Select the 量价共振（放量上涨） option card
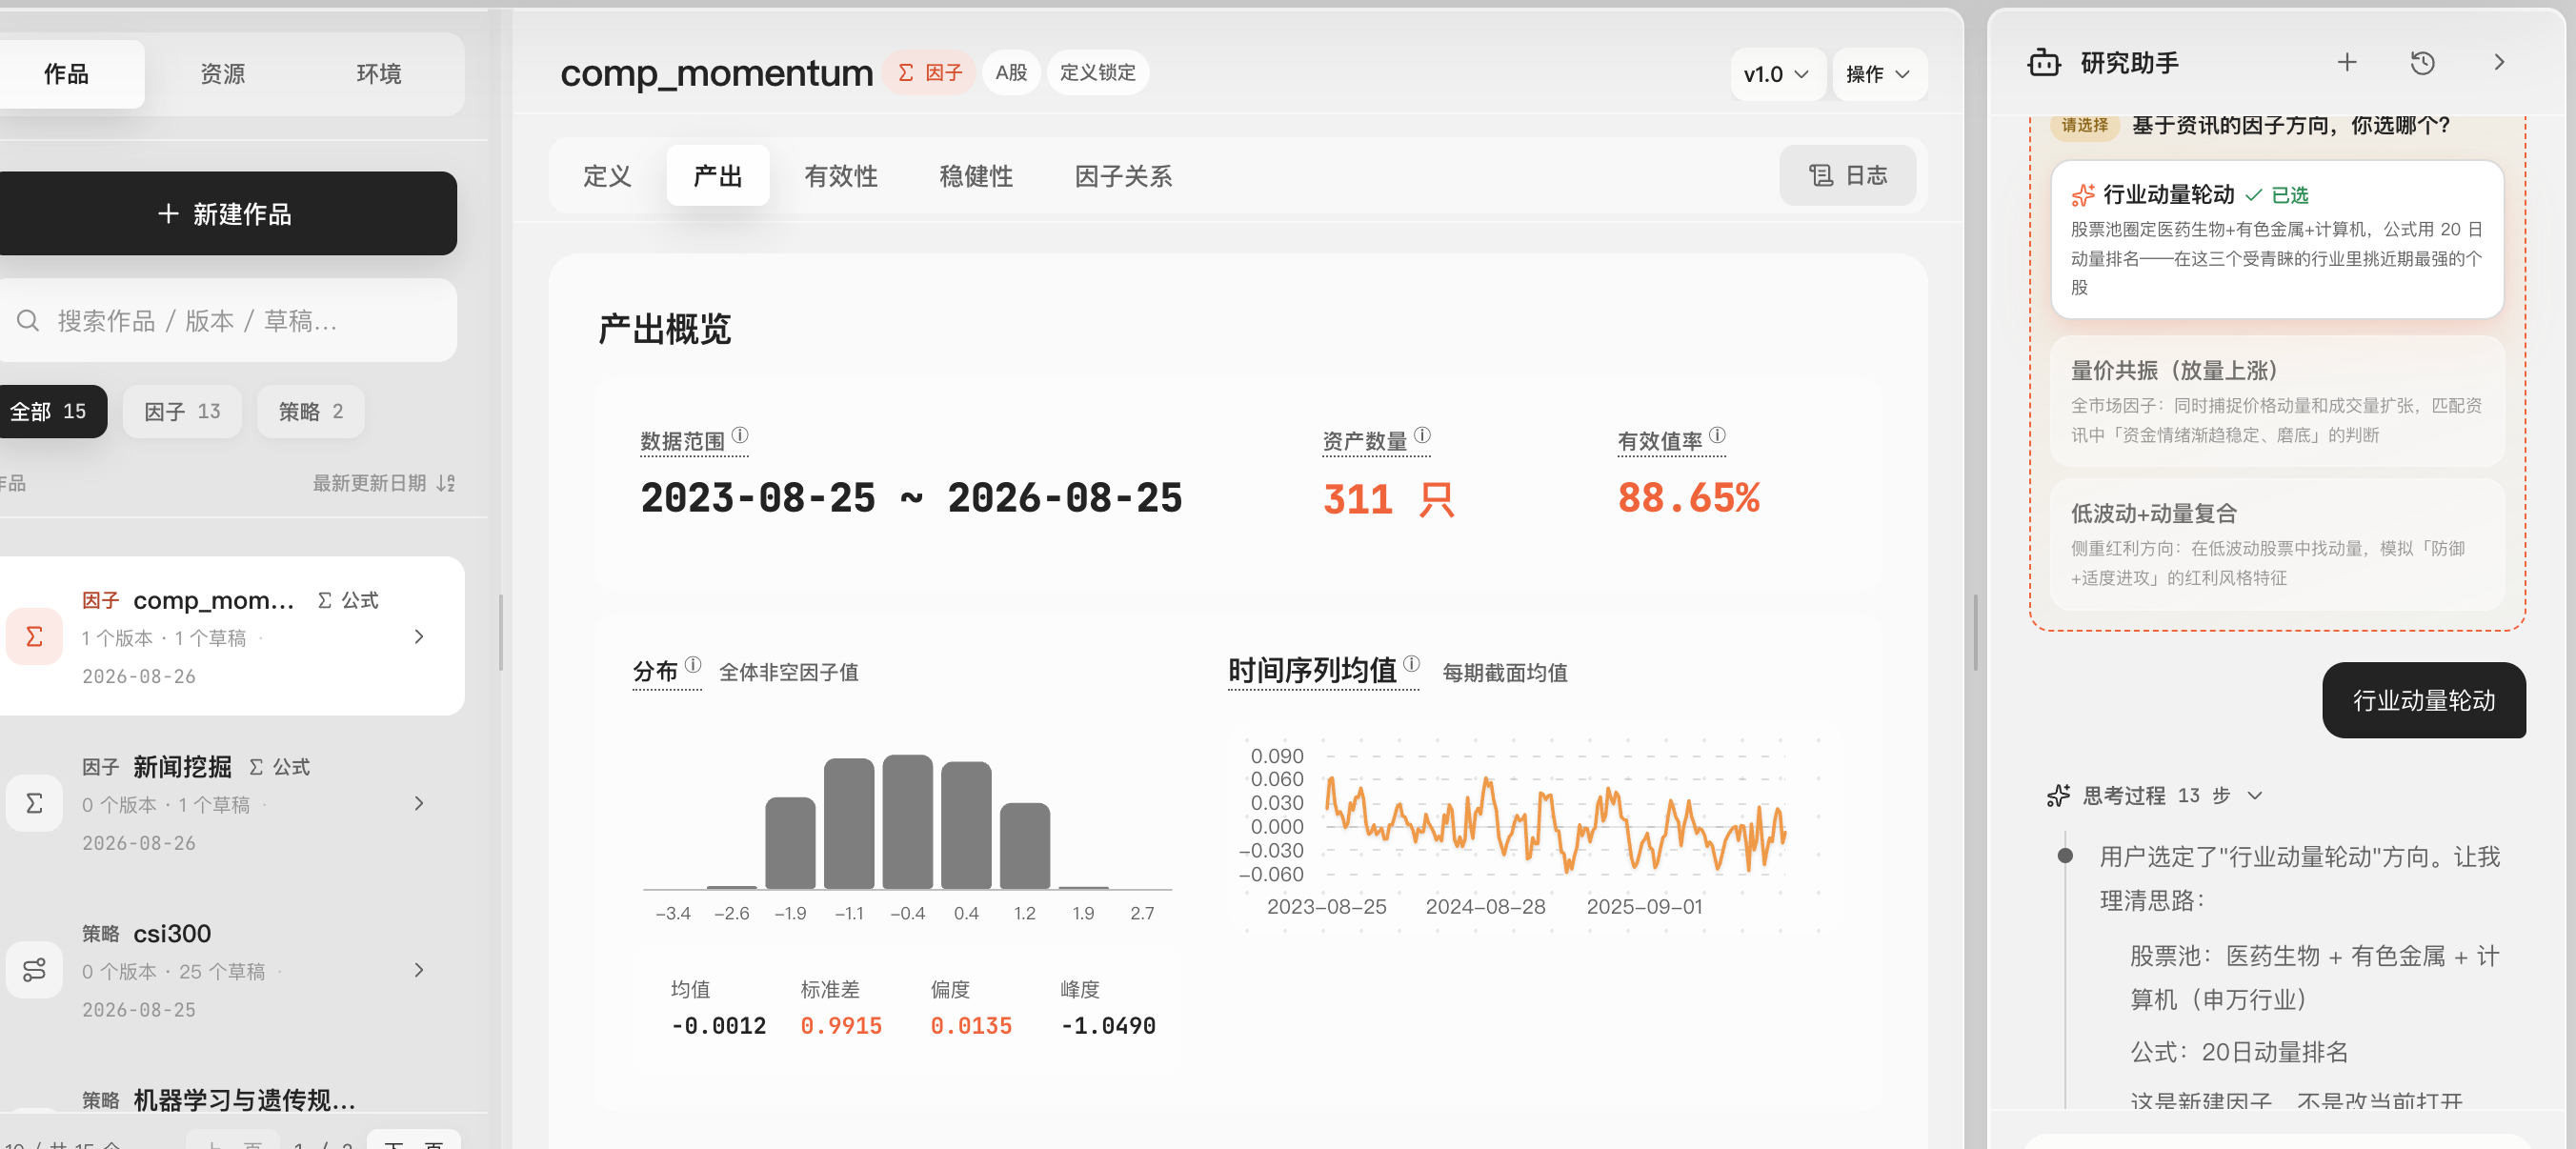The image size is (2576, 1149). (2277, 402)
